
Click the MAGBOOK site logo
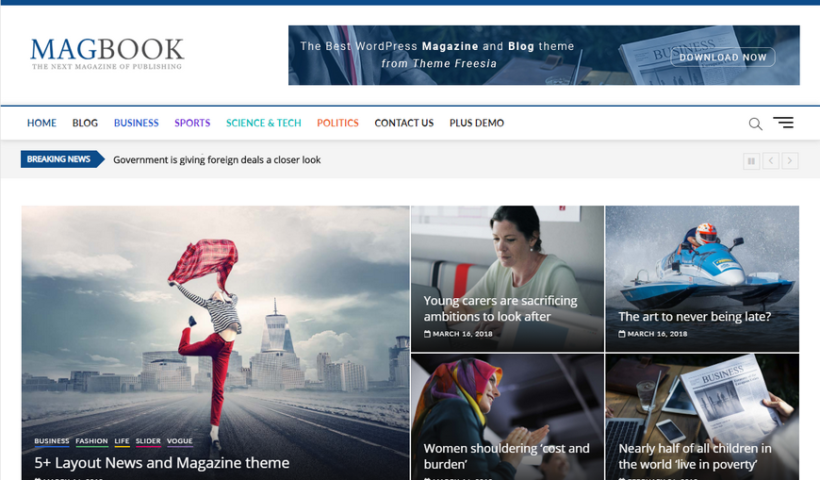(107, 49)
